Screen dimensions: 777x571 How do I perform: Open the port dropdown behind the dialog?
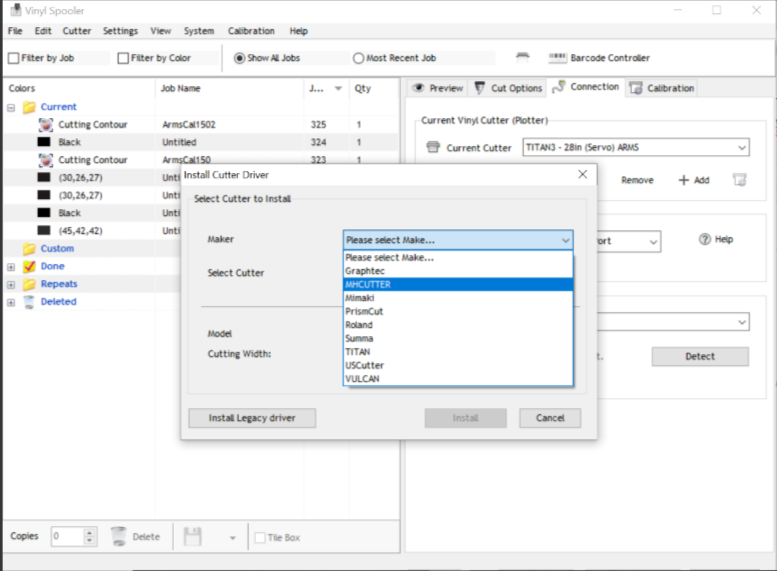click(x=653, y=241)
